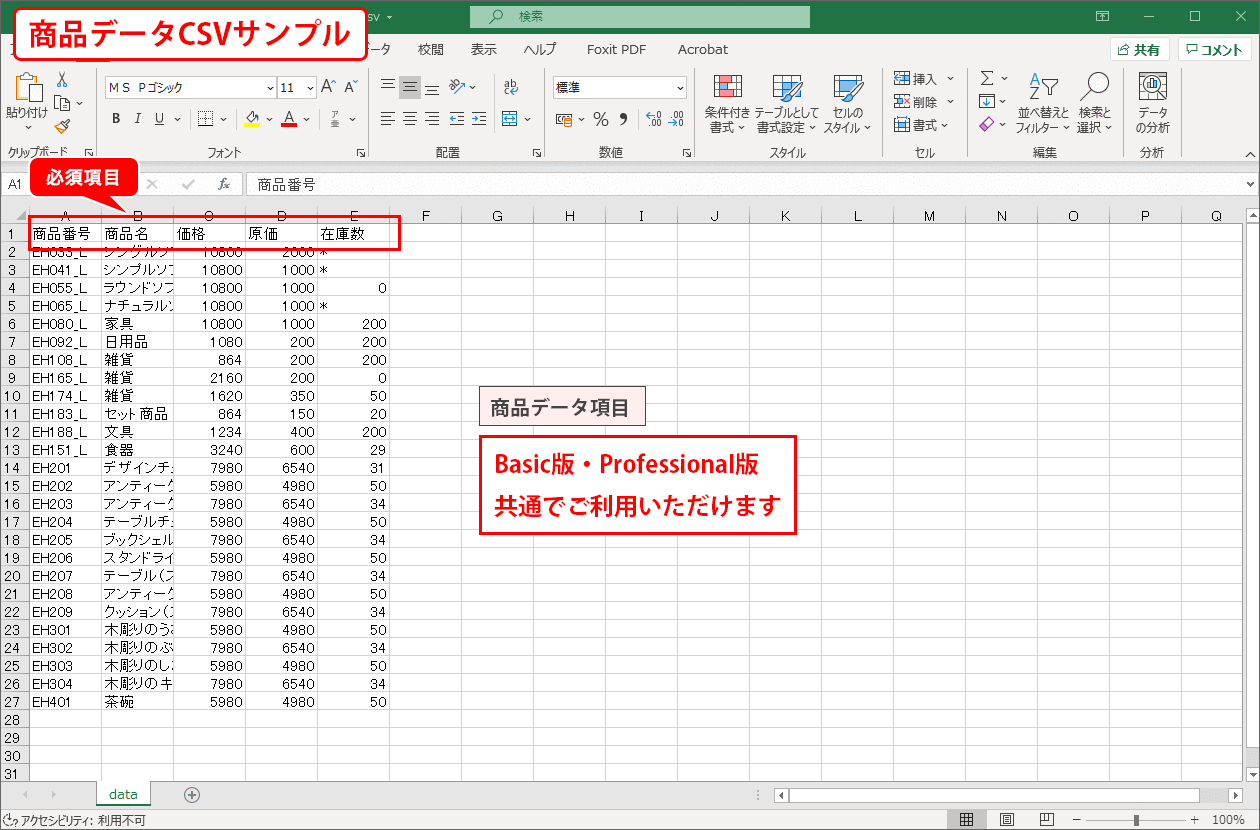Click the Wrap Text icon
1260x830 pixels.
point(511,87)
